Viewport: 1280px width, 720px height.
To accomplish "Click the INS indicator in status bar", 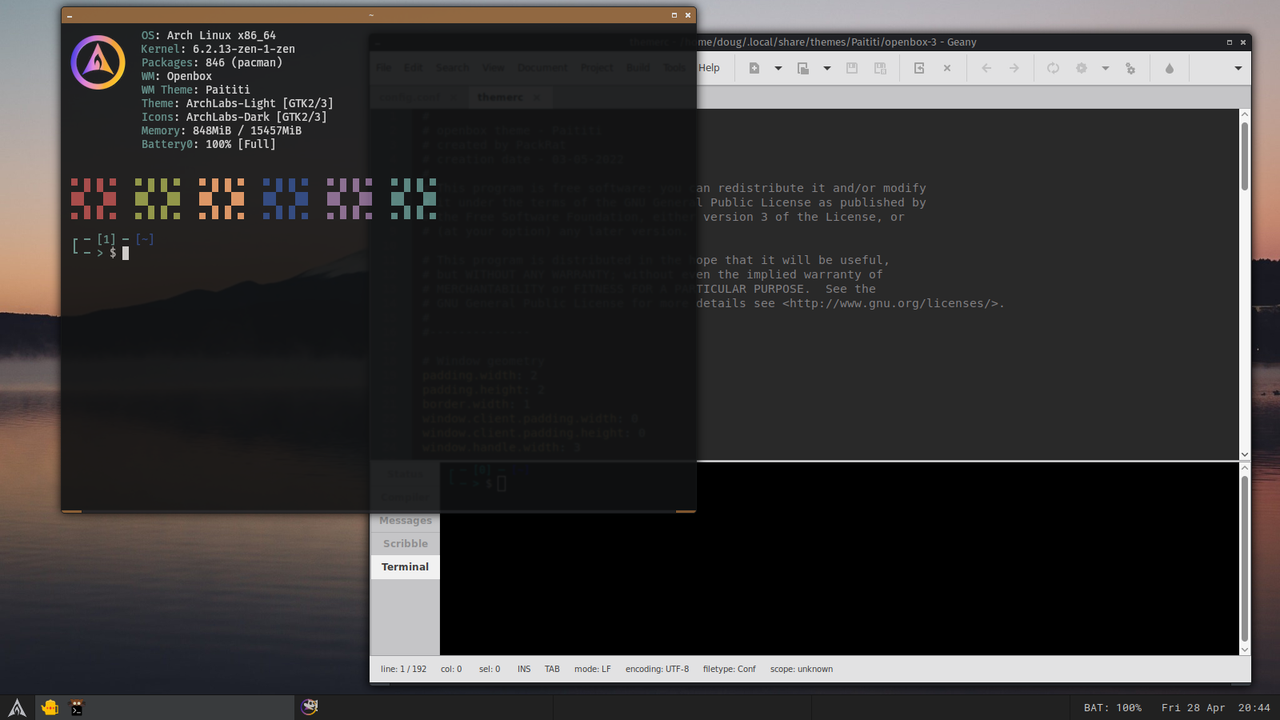I will 524,669.
